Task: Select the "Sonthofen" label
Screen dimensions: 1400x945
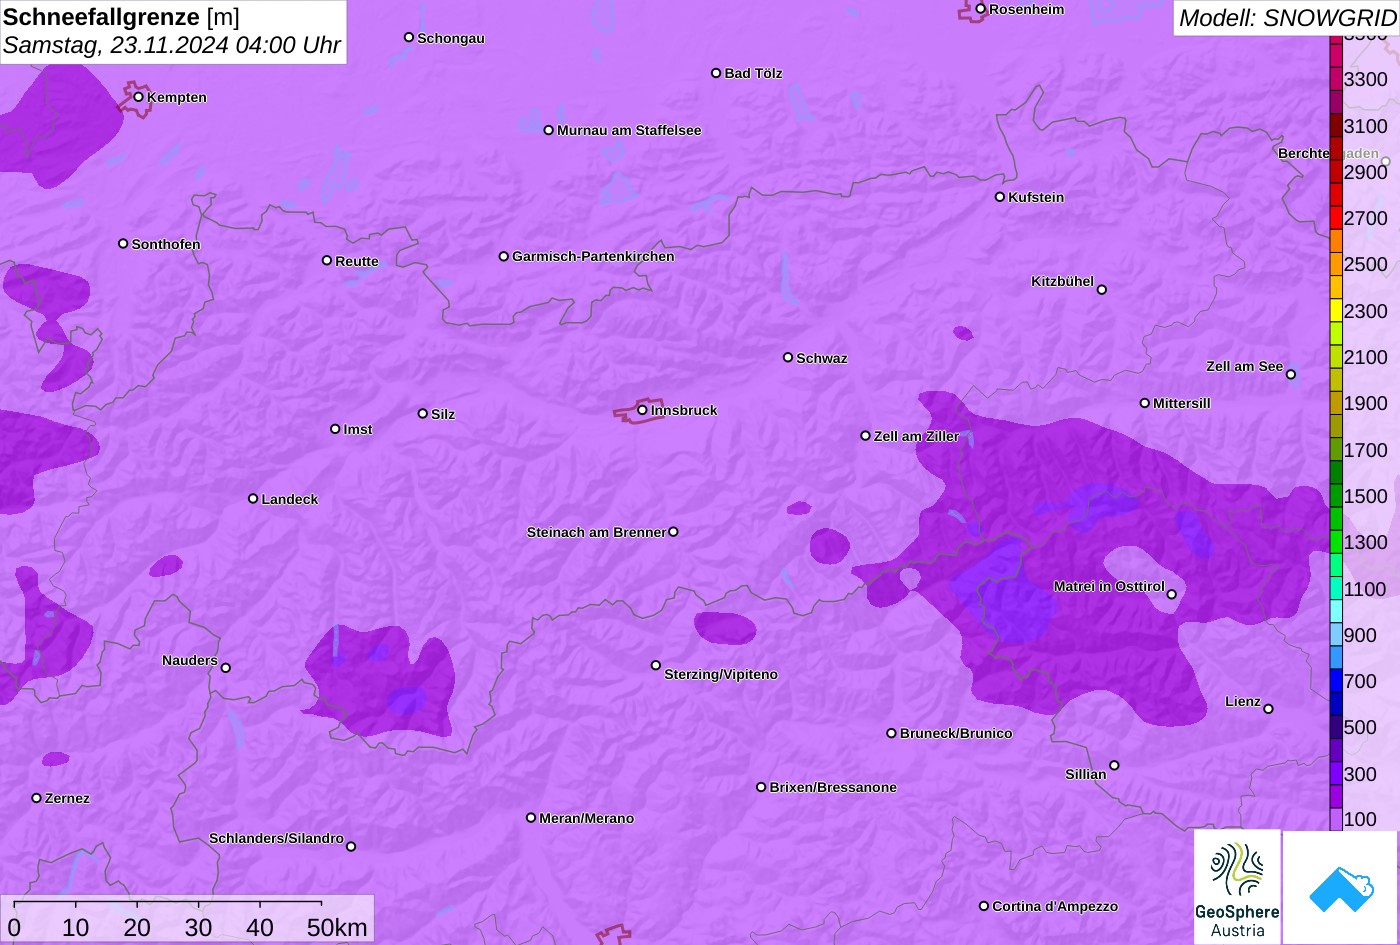Action: click(x=166, y=245)
